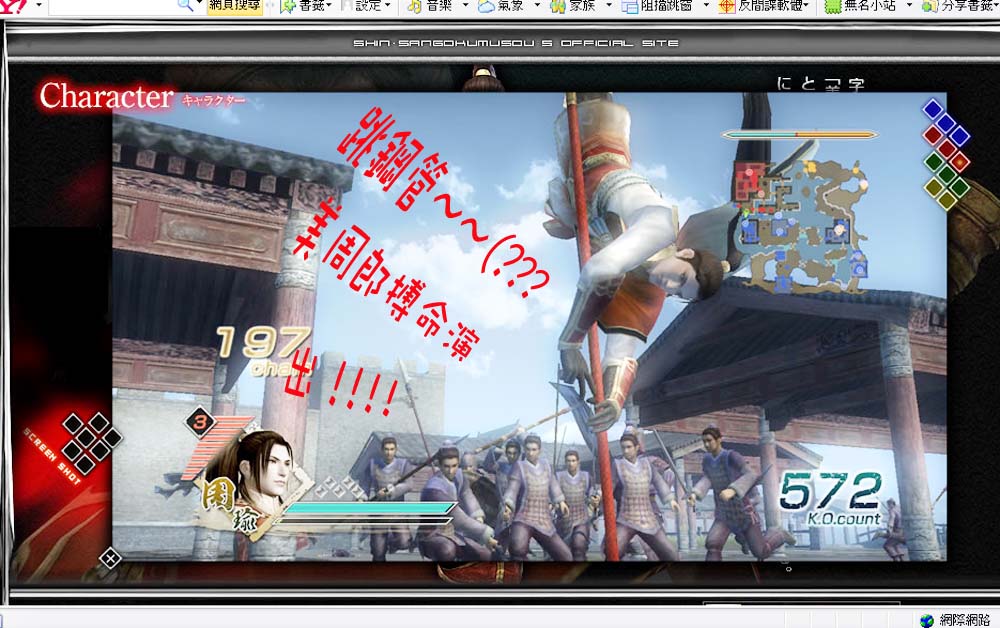Expand the 書籤 dropdown arrow
Screen dimensions: 1000x628
tap(329, 5)
